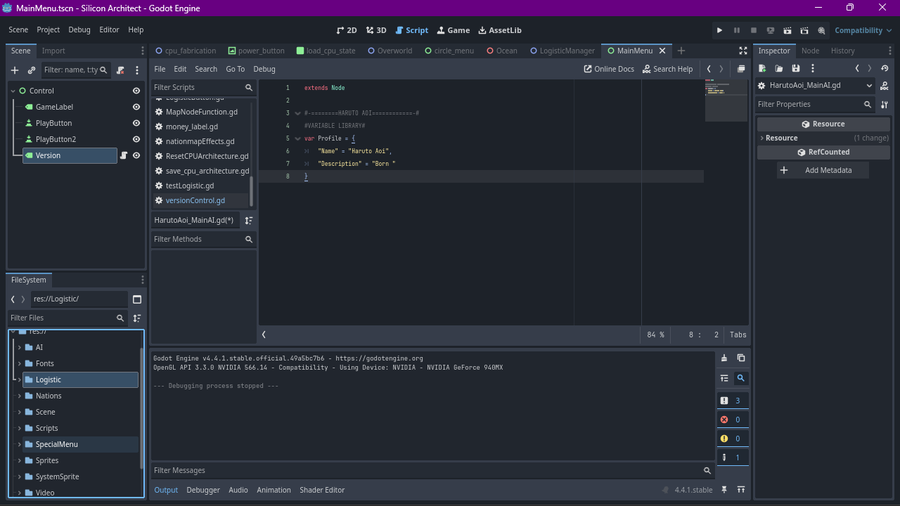This screenshot has height=506, width=900.
Task: Toggle method sort in script panel
Action: [x=249, y=220]
